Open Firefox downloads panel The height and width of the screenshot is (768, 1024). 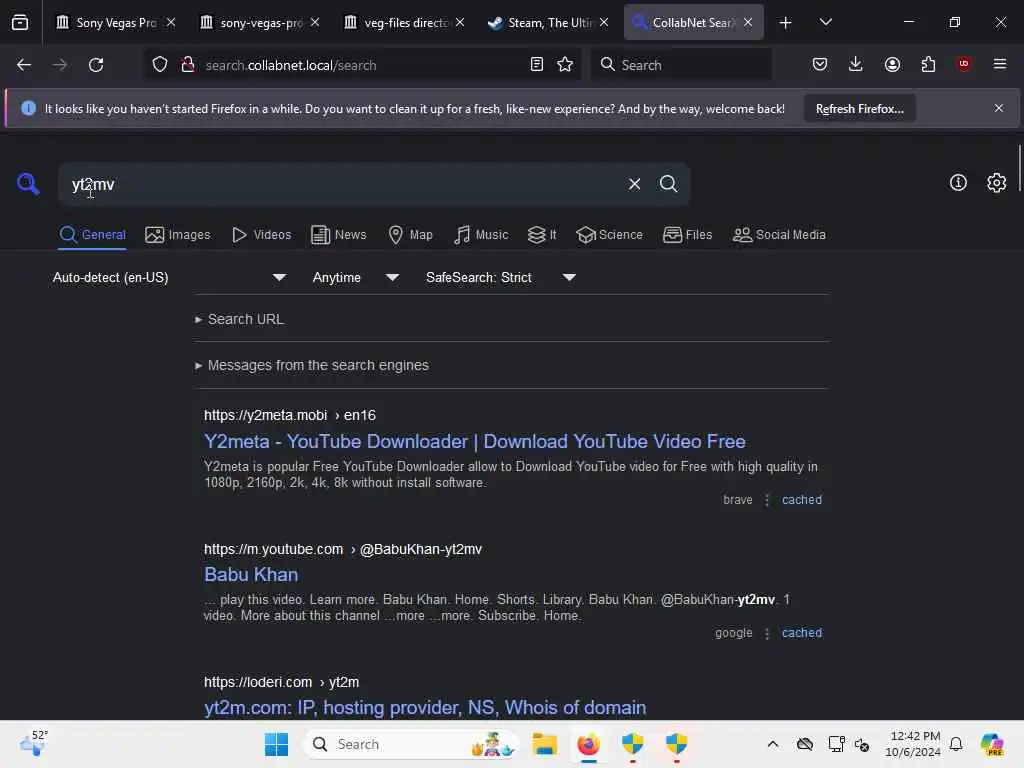856,65
